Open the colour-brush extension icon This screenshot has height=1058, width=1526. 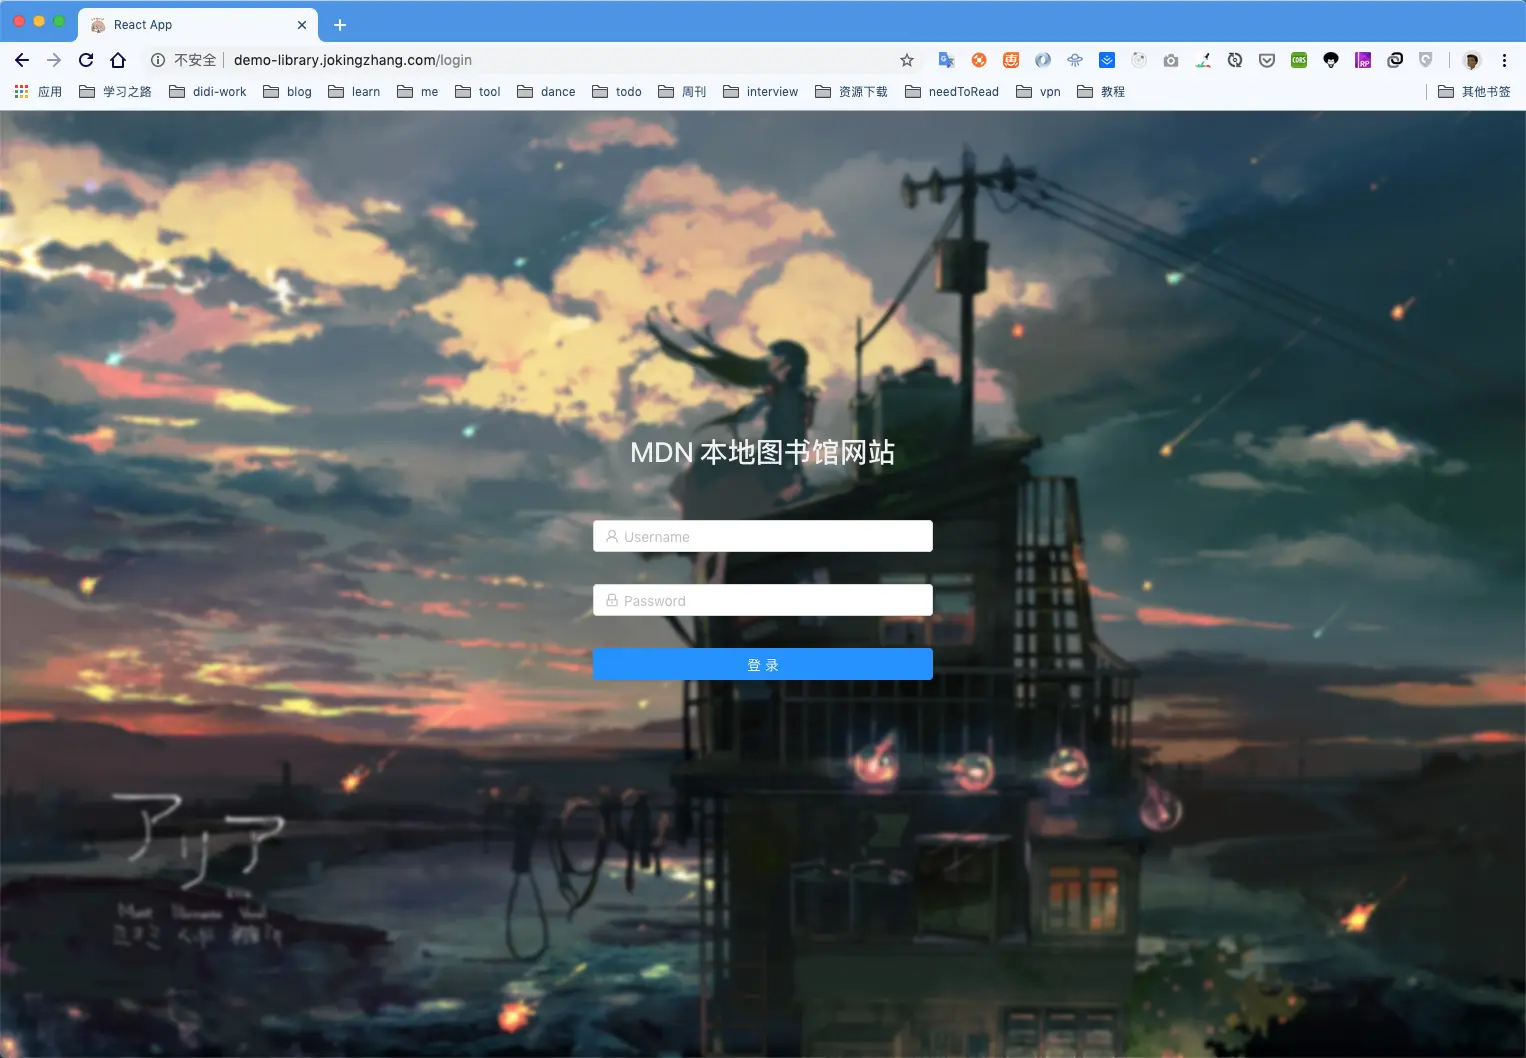pos(1203,60)
